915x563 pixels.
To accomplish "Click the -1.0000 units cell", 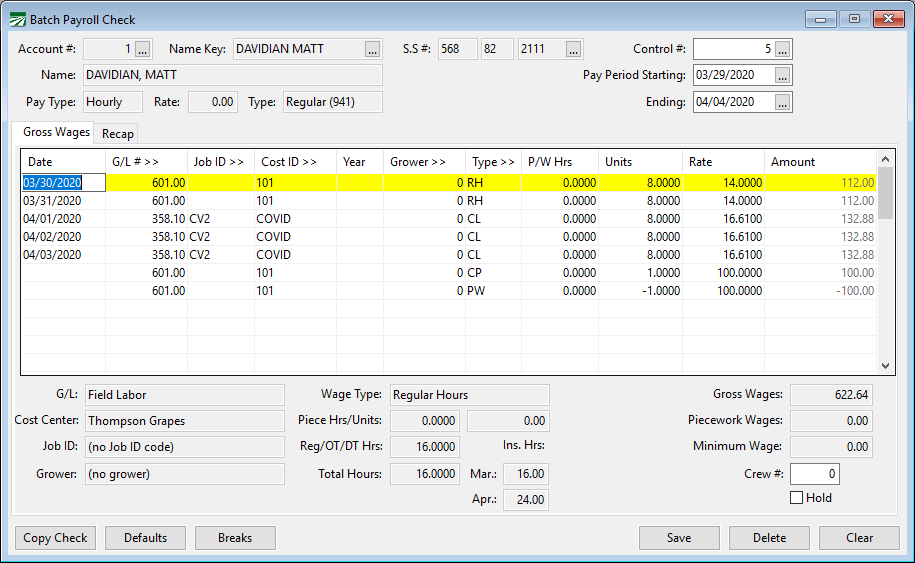I will coord(640,291).
